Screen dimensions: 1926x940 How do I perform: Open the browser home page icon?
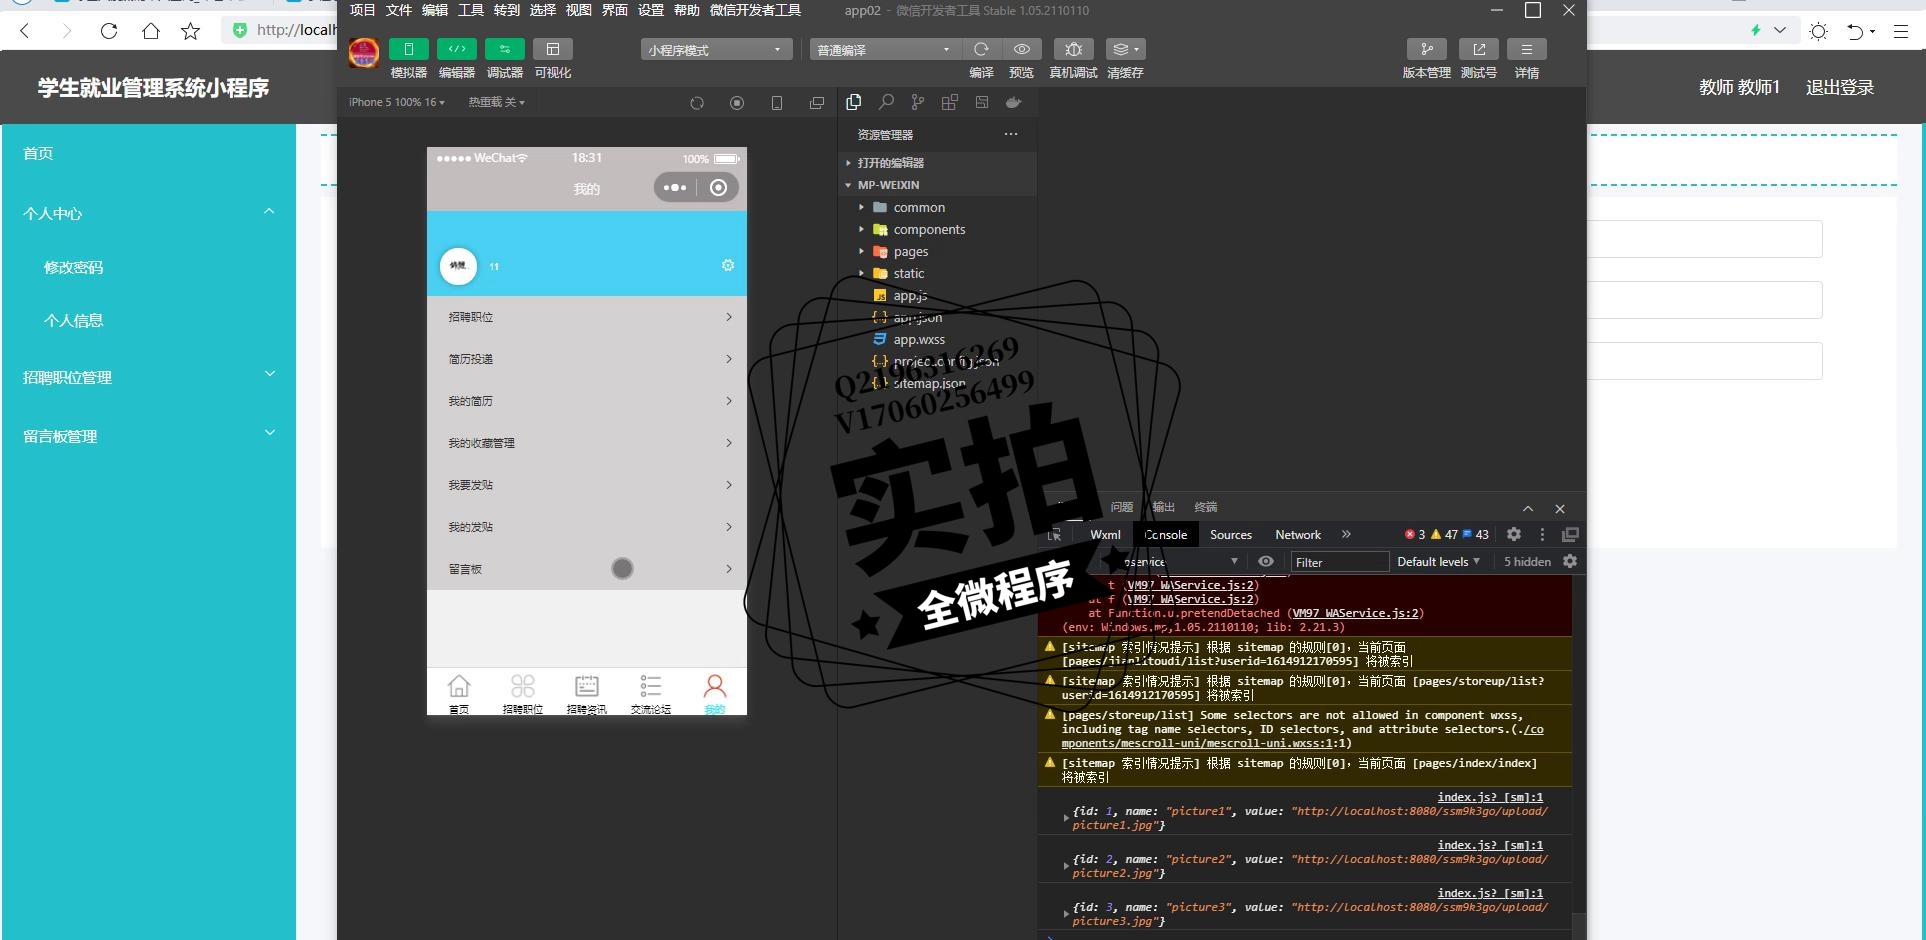[x=150, y=31]
